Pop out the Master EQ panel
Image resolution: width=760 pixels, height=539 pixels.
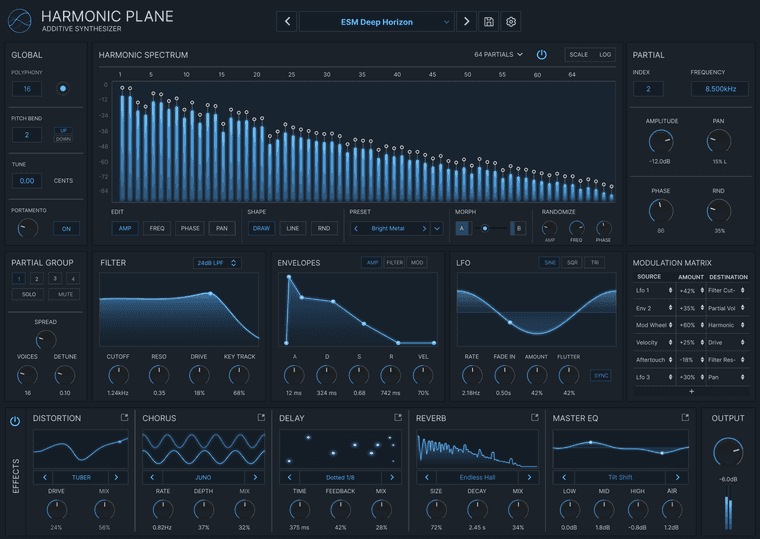pos(685,417)
